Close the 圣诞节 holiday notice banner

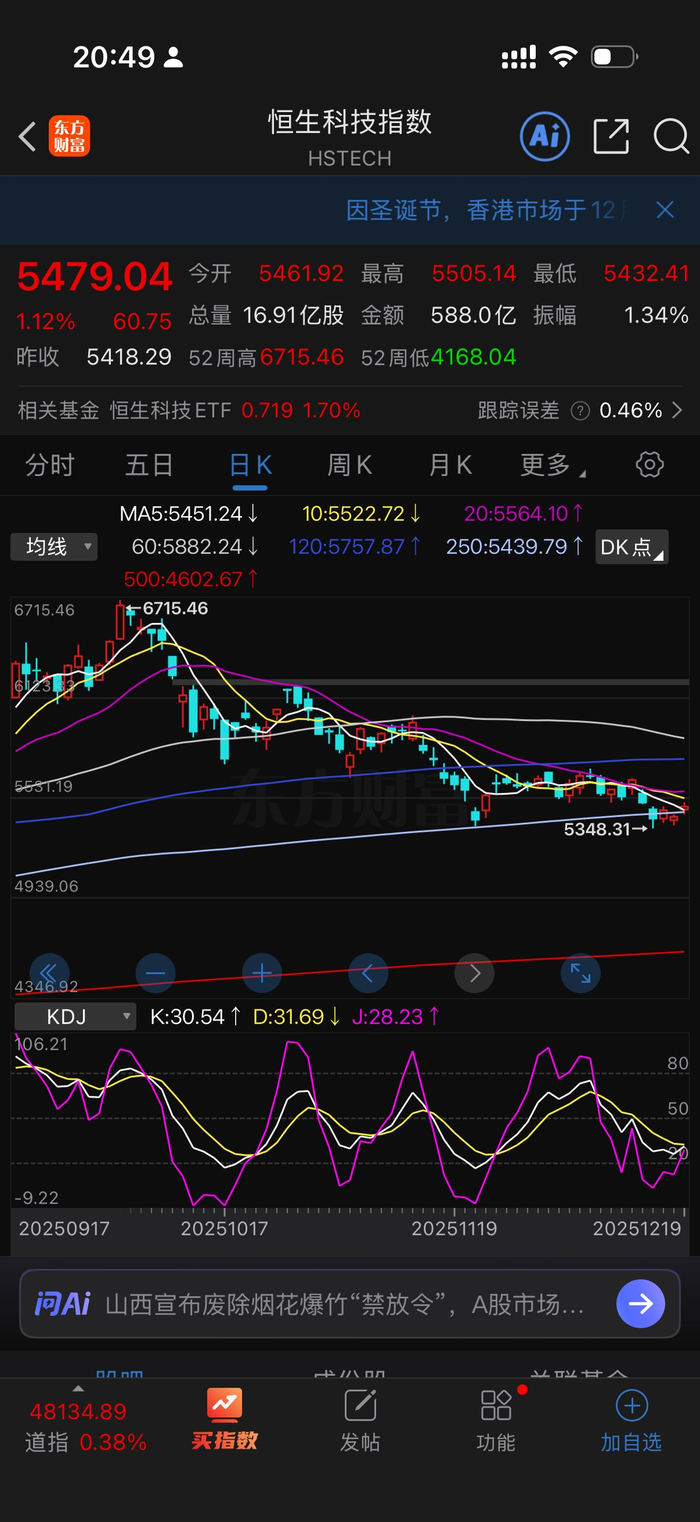coord(665,210)
